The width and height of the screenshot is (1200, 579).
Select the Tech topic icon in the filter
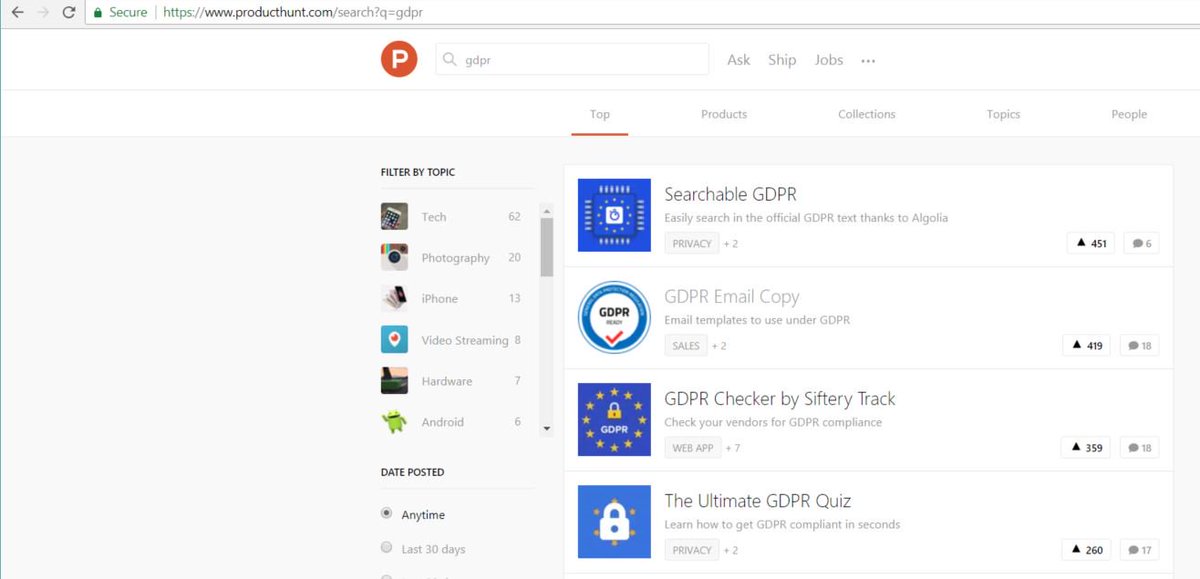coord(394,216)
